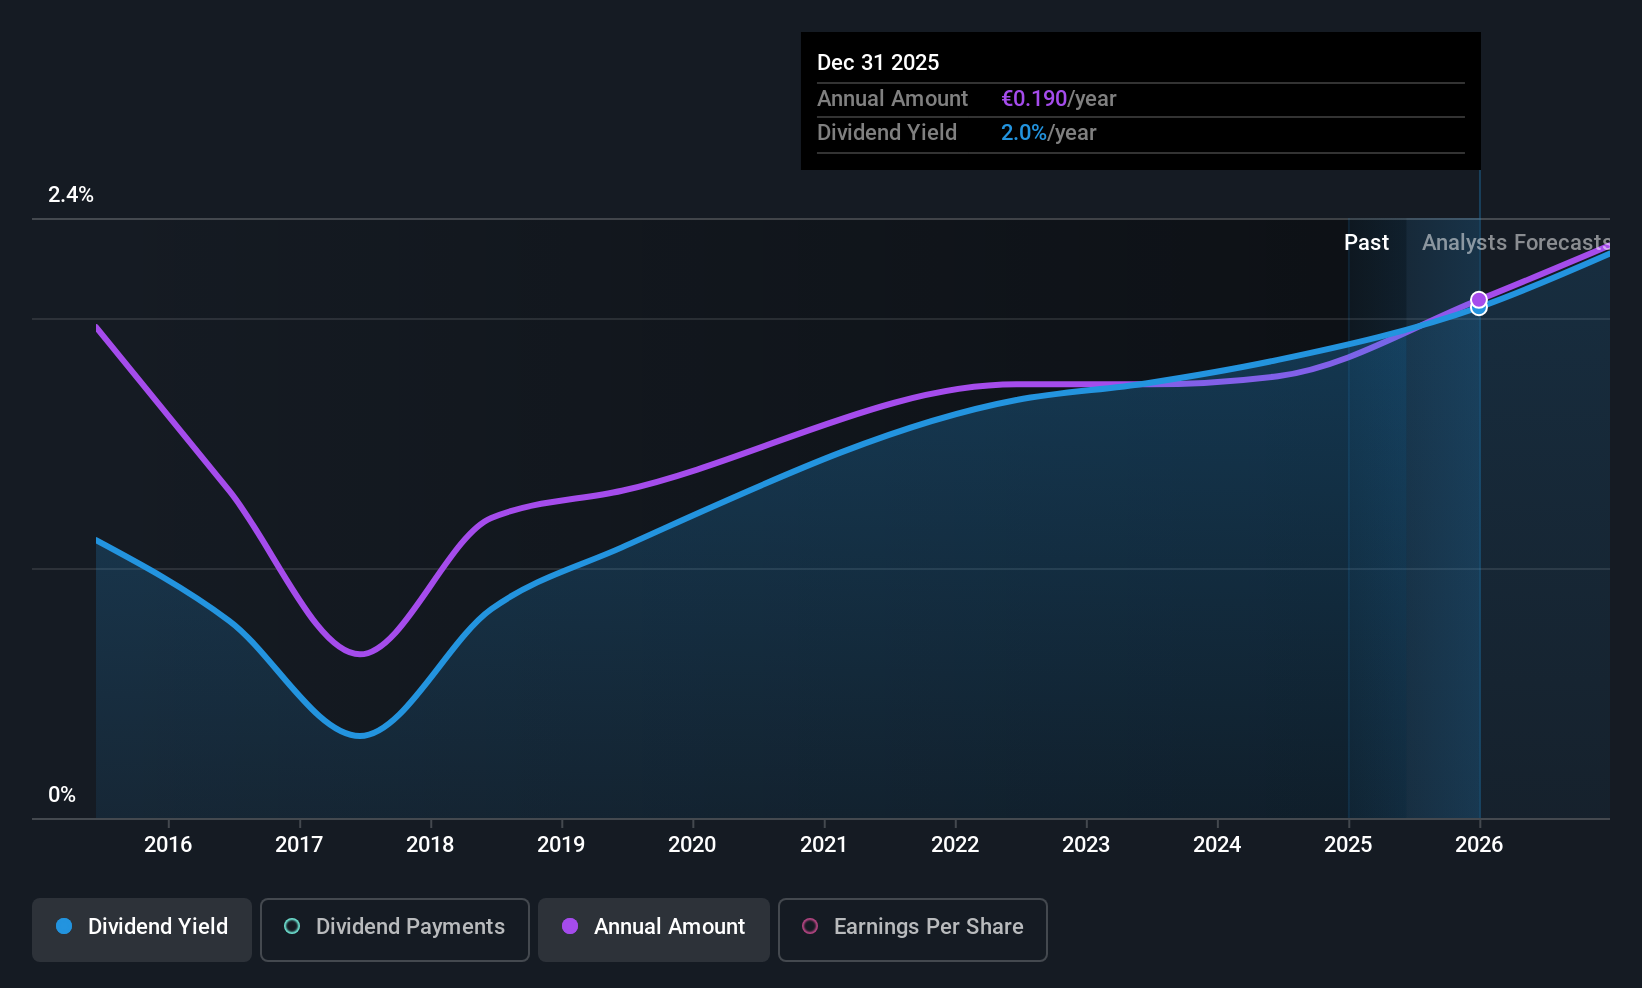This screenshot has height=988, width=1642.
Task: Click the pink Earnings Per Share circle icon
Action: tap(810, 927)
